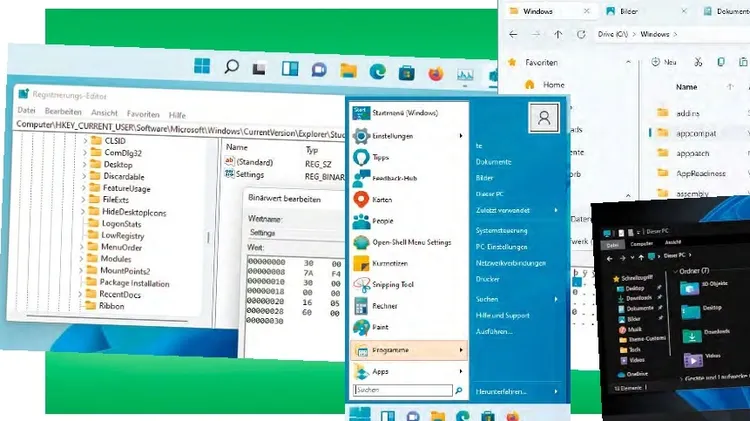Open Apps submenu in start menu

coord(409,371)
